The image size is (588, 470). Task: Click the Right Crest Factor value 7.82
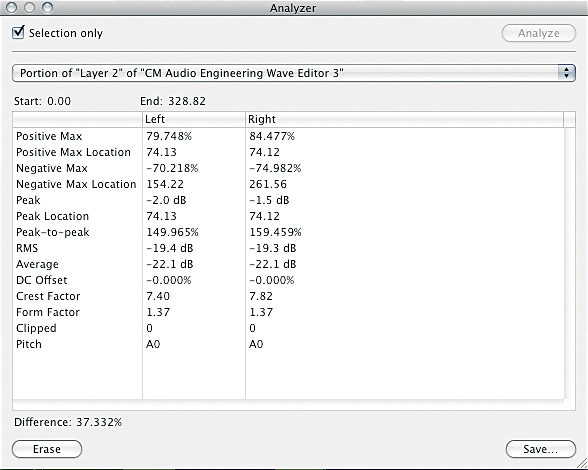261,296
